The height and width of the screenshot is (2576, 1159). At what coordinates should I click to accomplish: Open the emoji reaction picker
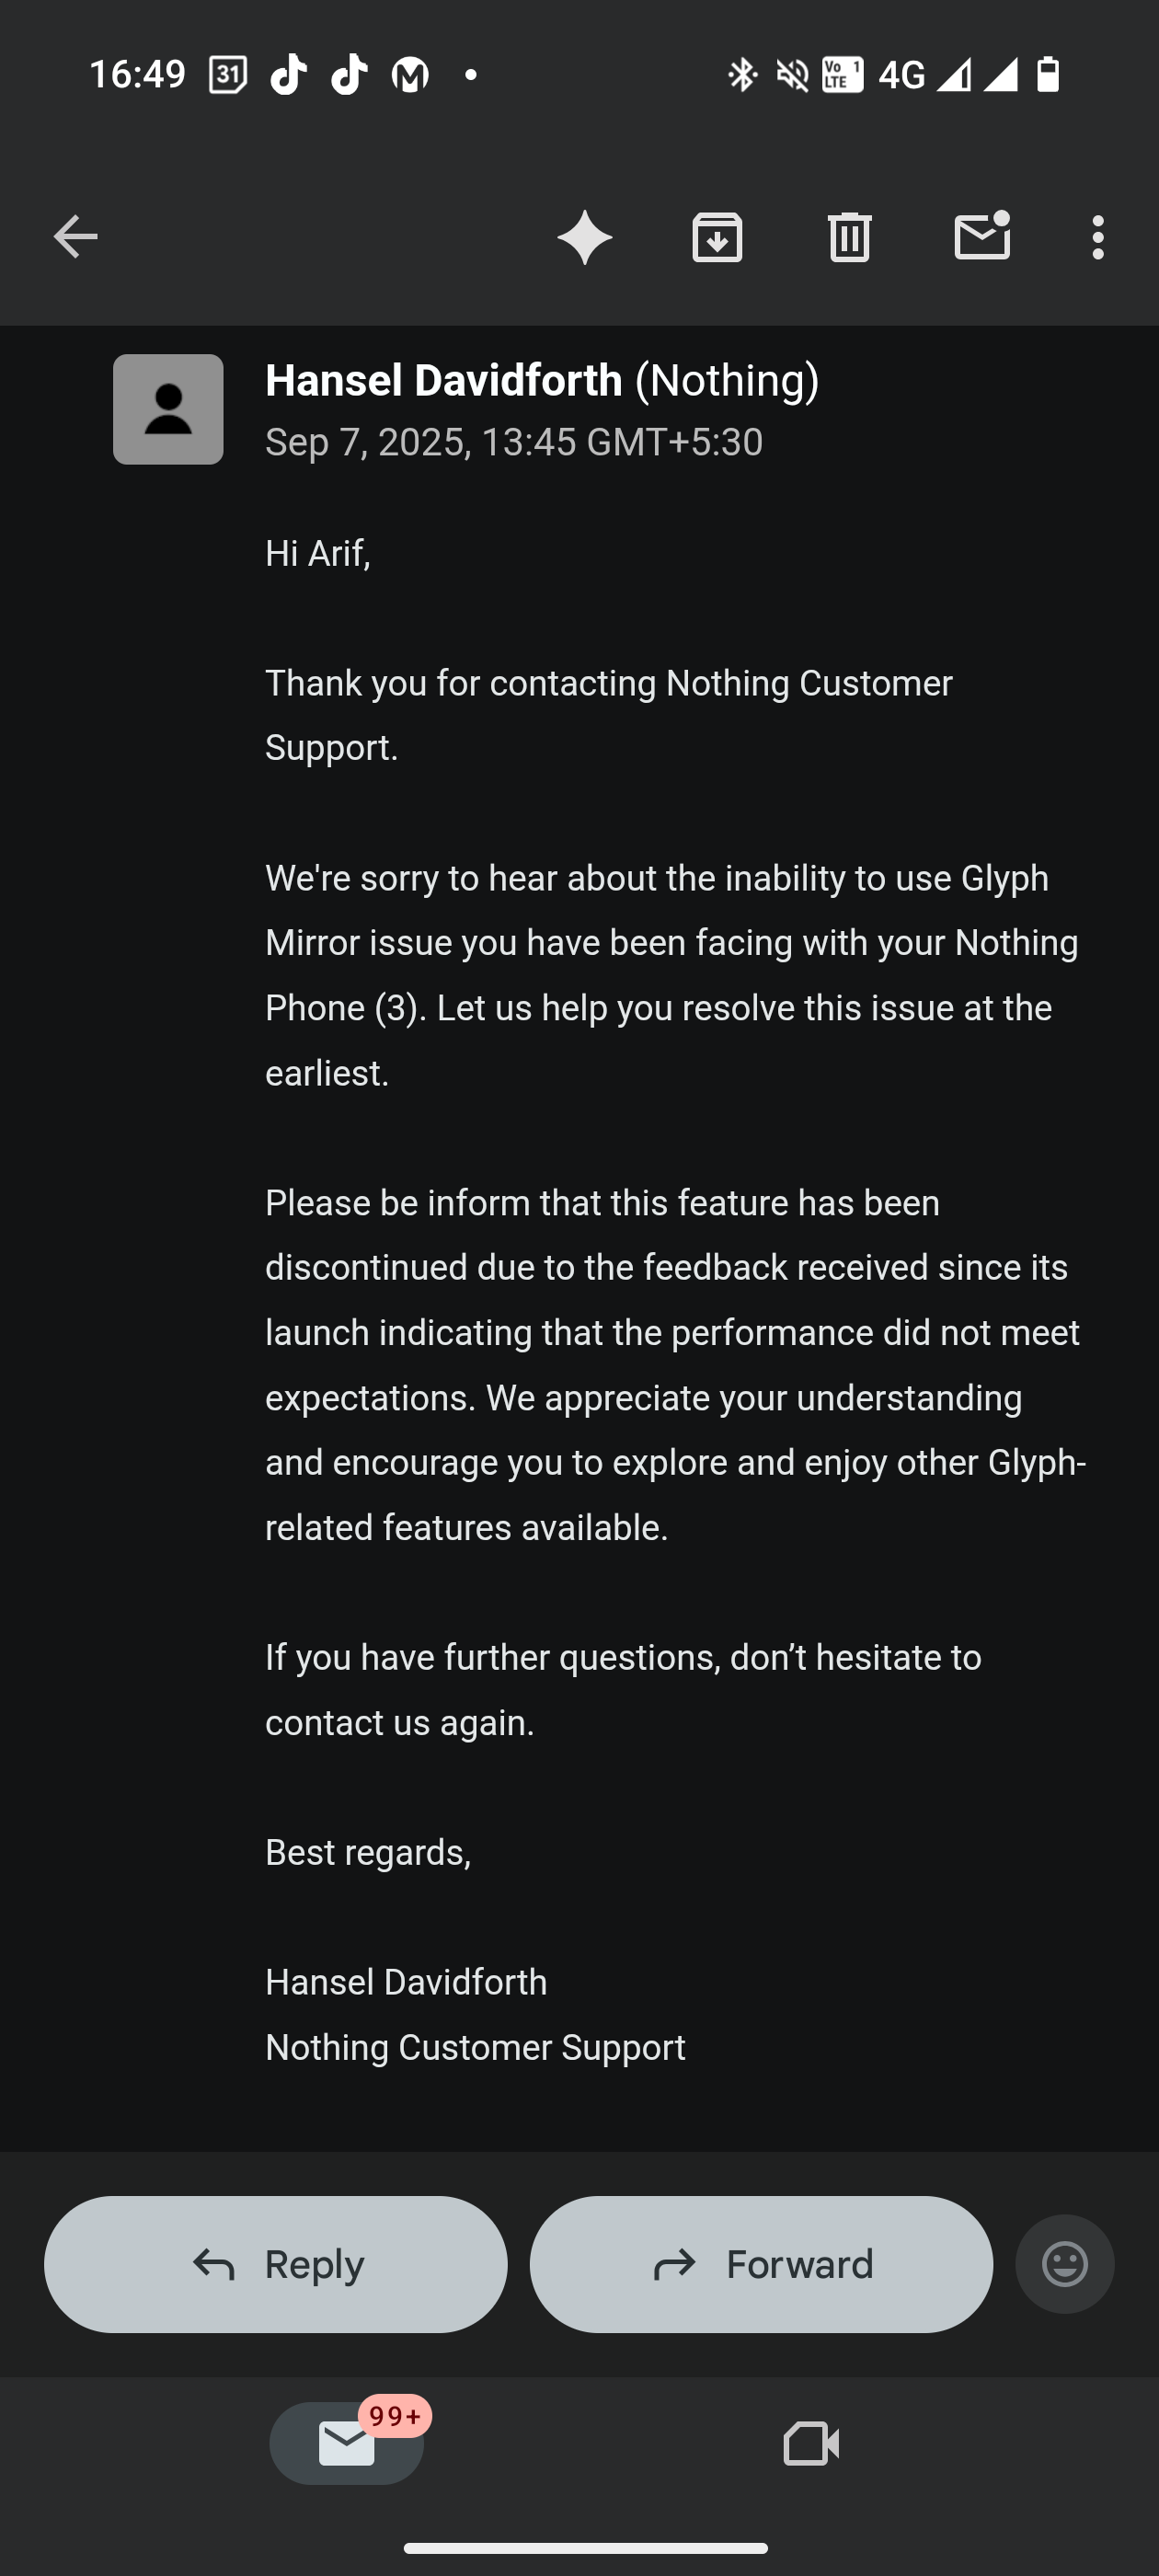[1064, 2263]
